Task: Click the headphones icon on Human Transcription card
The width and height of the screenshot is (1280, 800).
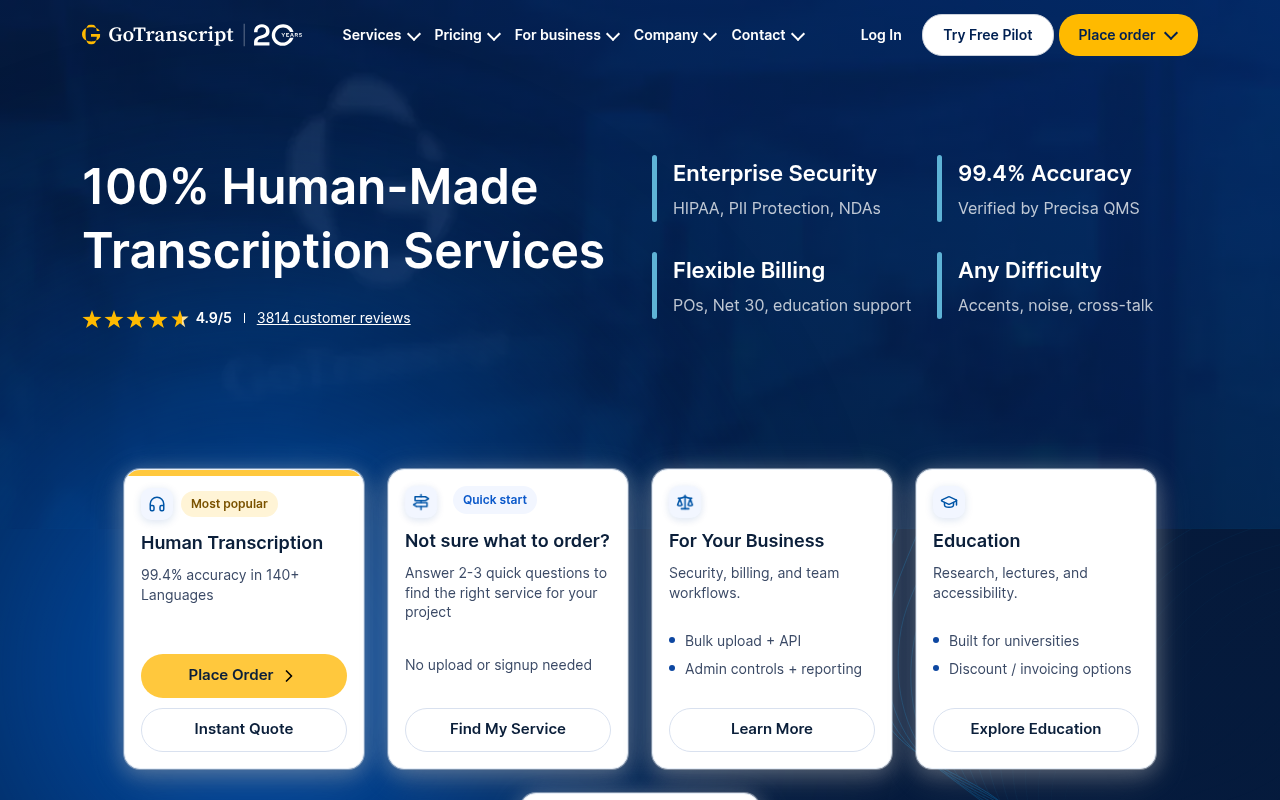Action: [157, 504]
